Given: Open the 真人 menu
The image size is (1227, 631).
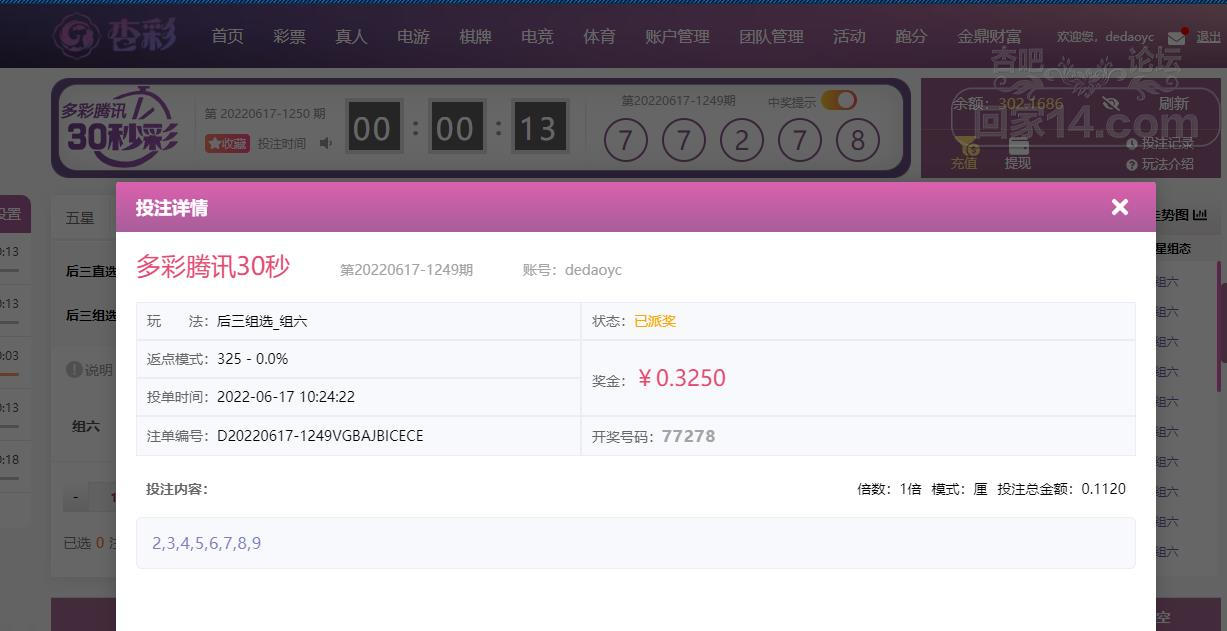Looking at the screenshot, I should pyautogui.click(x=351, y=36).
